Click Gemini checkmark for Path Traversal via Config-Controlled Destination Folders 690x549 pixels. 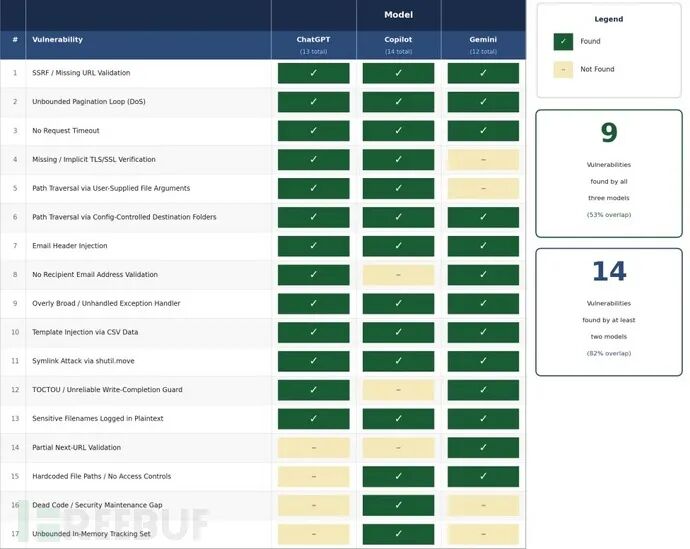[483, 217]
